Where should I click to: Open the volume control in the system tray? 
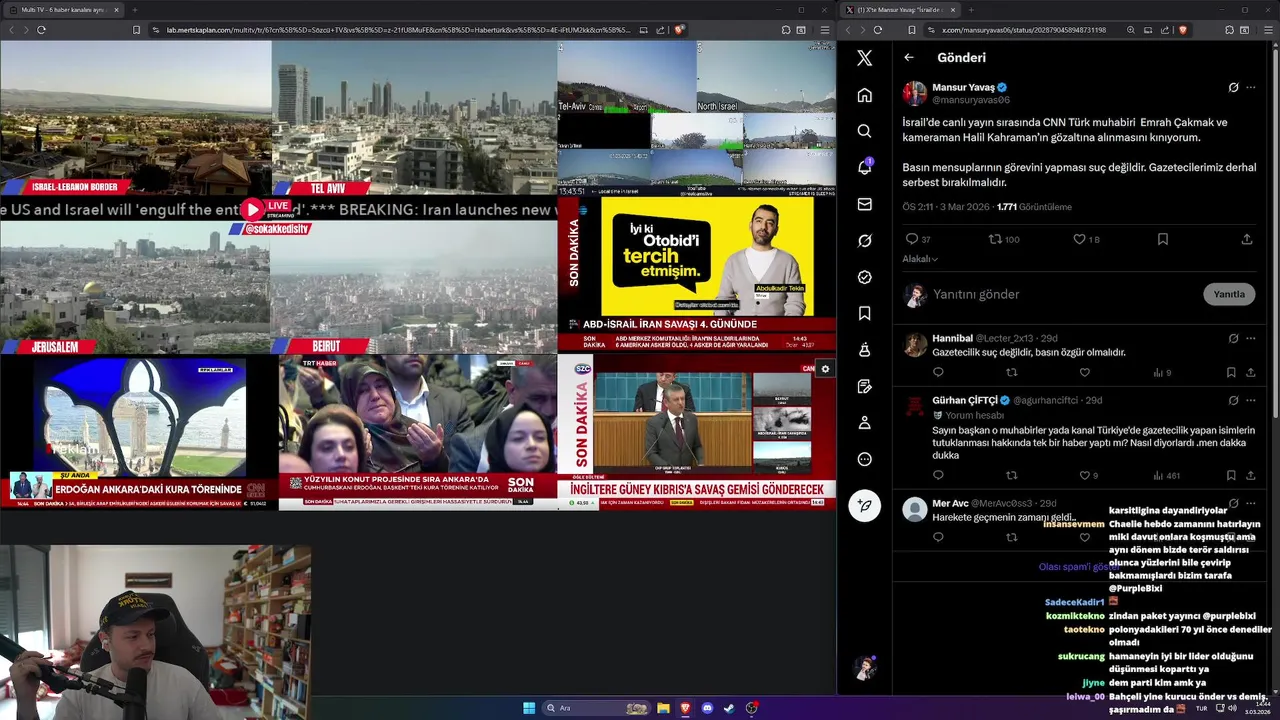tap(1232, 708)
